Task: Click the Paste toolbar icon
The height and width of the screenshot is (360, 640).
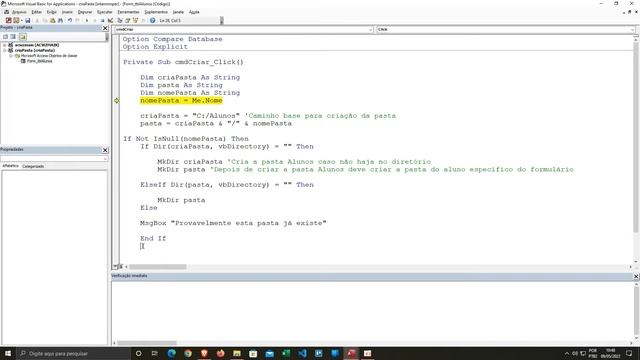Action: point(53,20)
